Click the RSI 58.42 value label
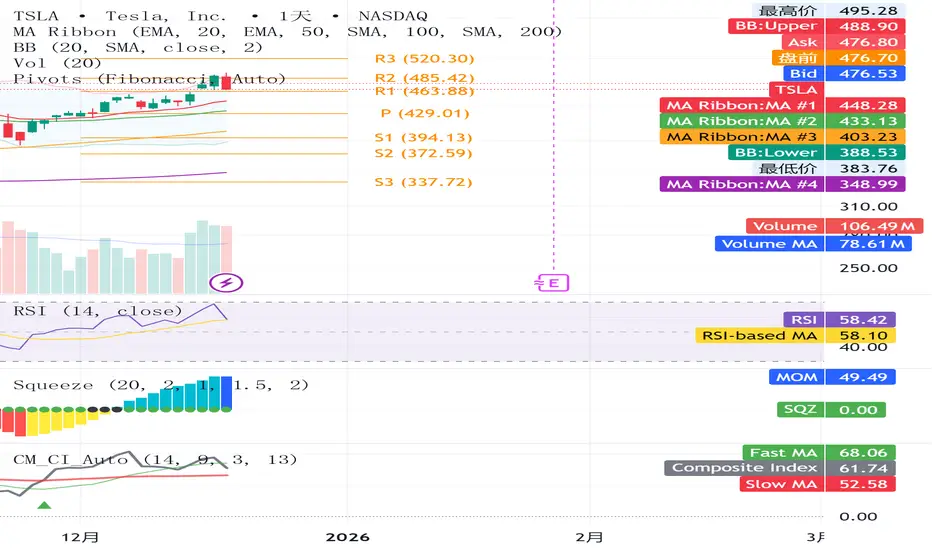 click(x=839, y=320)
